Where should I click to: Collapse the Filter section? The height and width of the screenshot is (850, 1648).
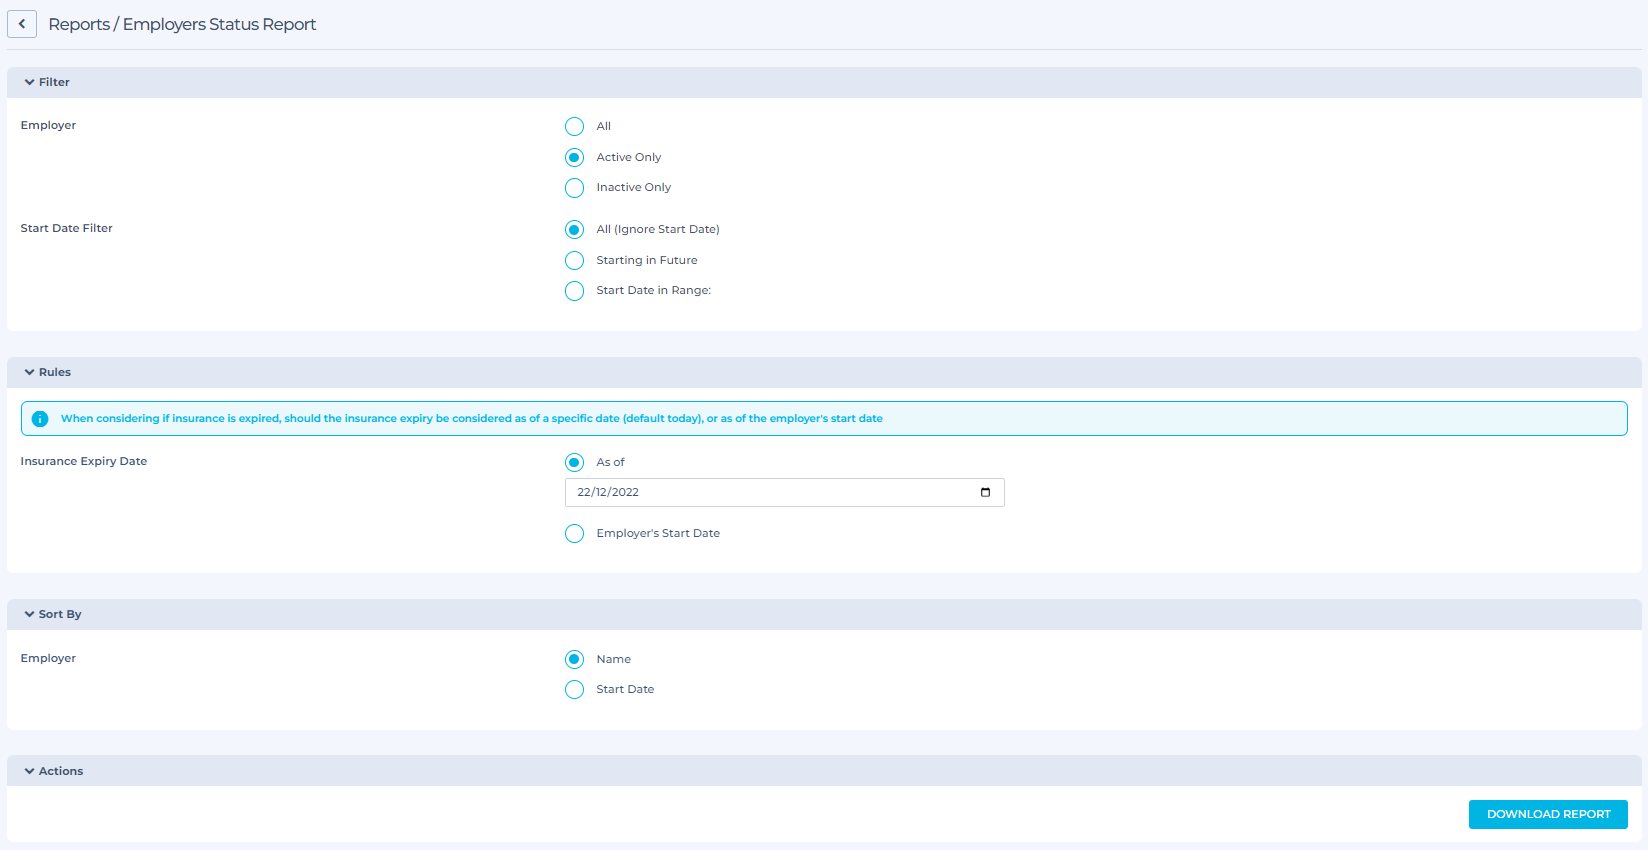tap(29, 82)
